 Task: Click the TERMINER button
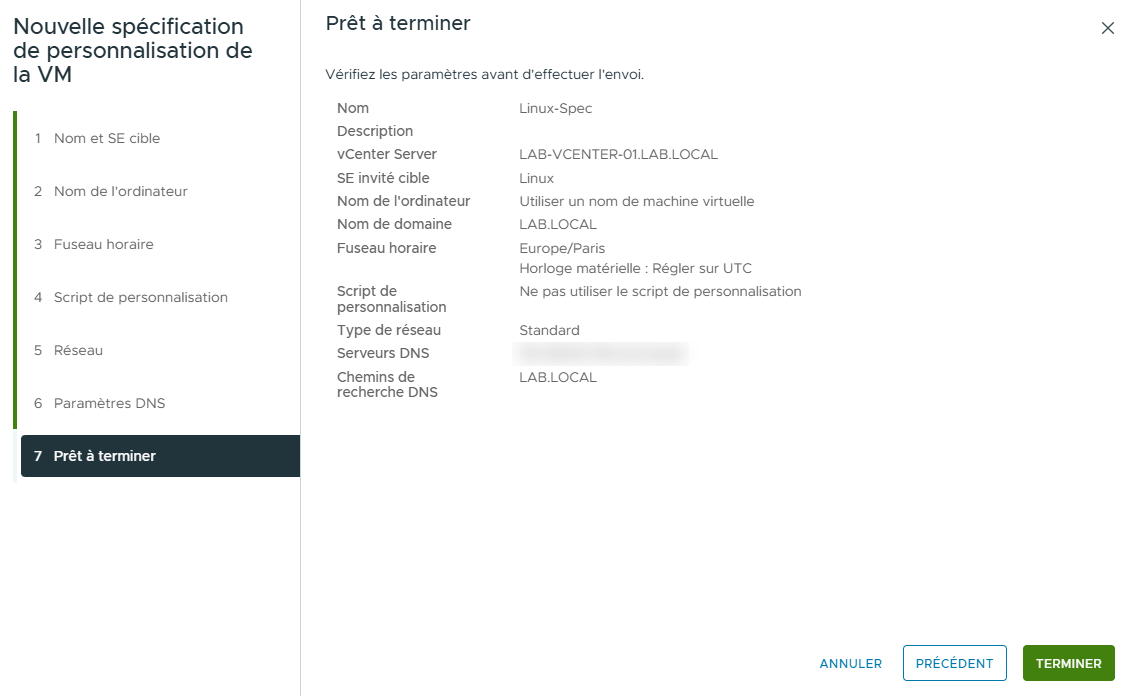[x=1068, y=663]
